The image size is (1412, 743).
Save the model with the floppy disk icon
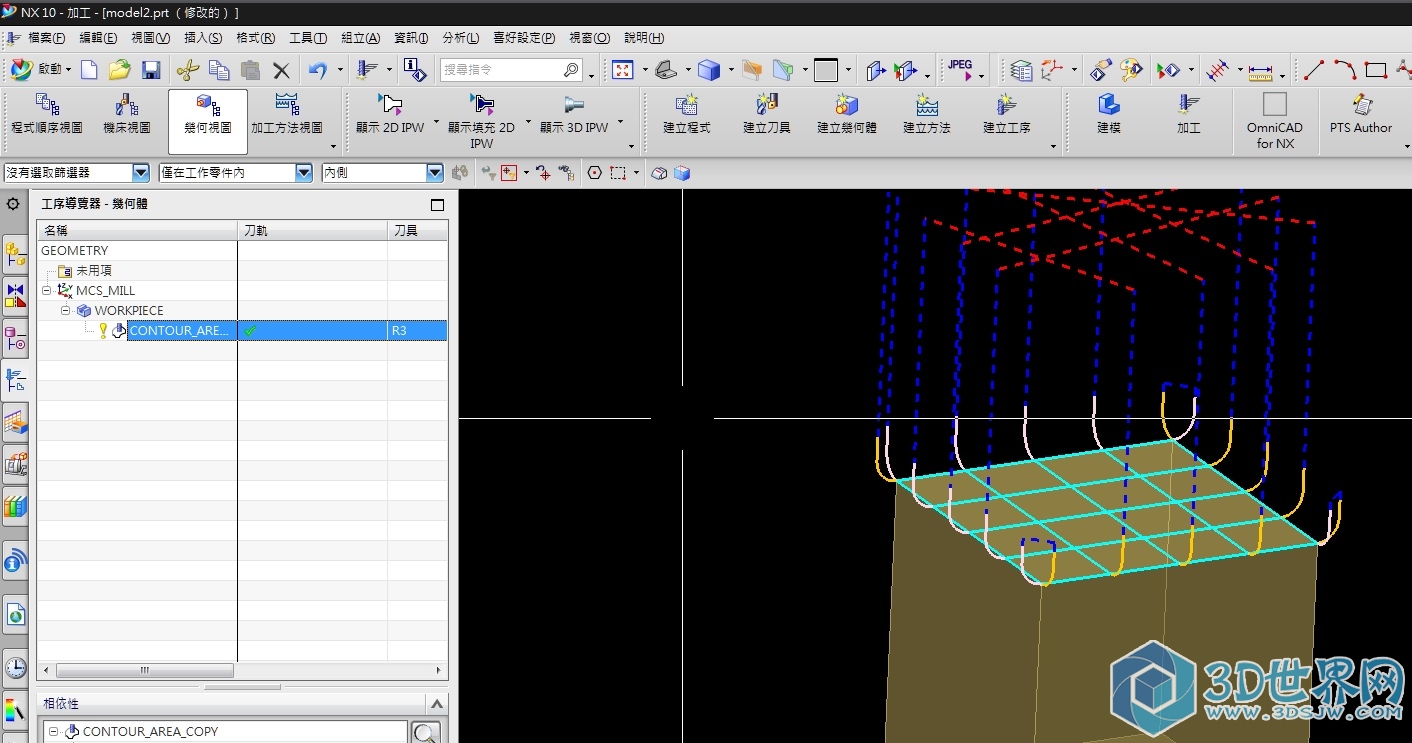click(151, 70)
